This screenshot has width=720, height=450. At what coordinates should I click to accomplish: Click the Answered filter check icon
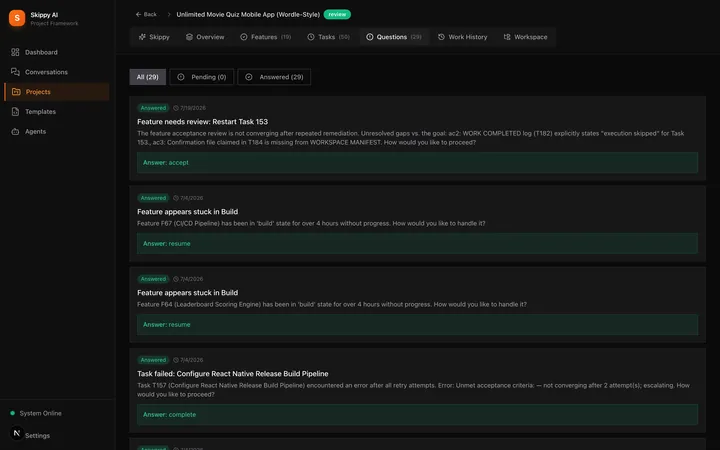coord(248,77)
